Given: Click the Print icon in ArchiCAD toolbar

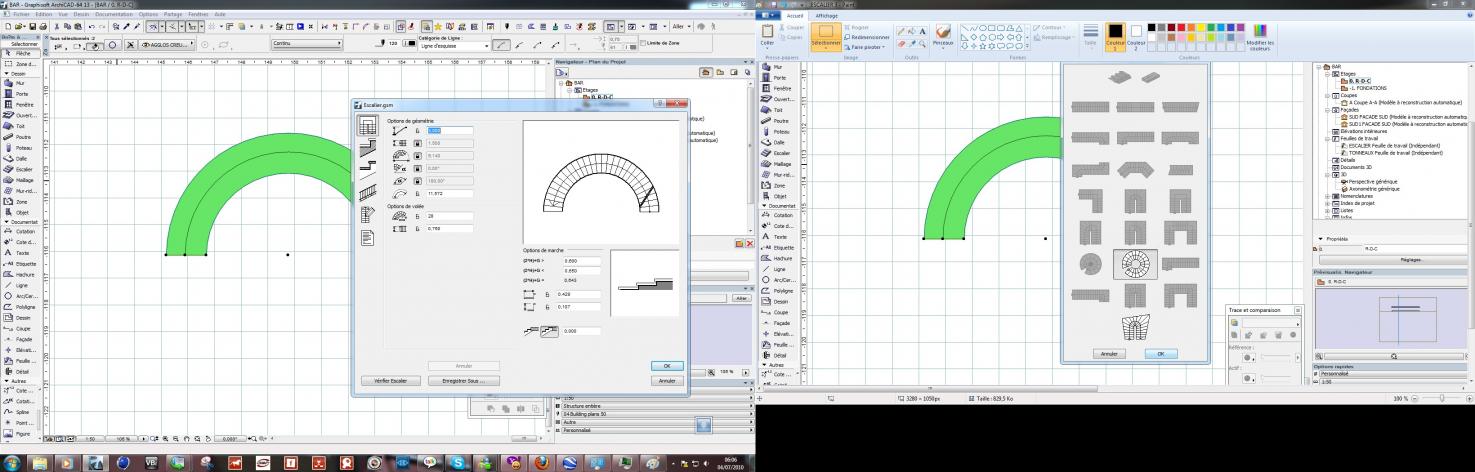Looking at the screenshot, I should 43,26.
